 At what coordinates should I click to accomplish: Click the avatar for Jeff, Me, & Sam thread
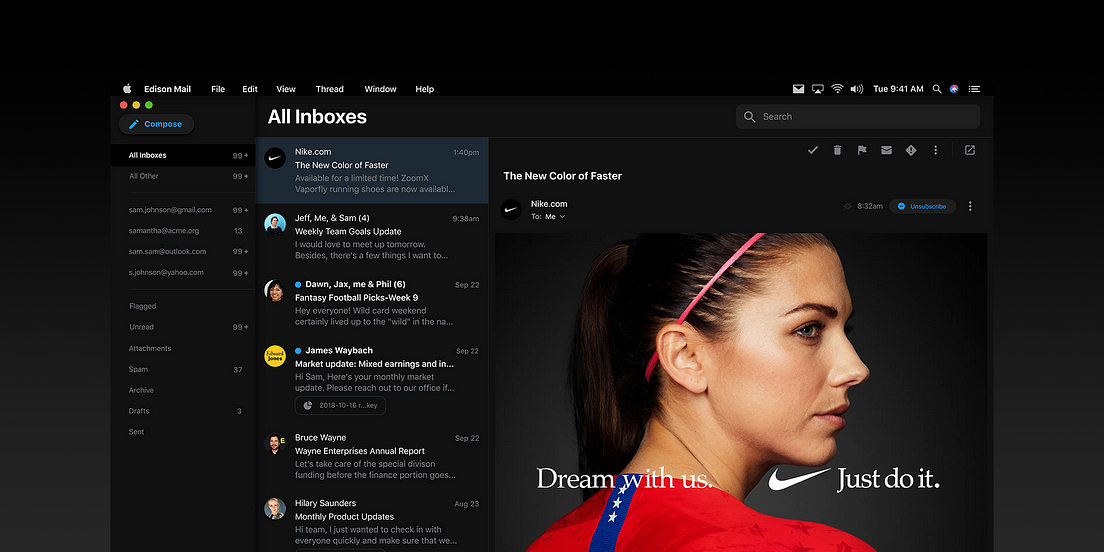point(275,224)
